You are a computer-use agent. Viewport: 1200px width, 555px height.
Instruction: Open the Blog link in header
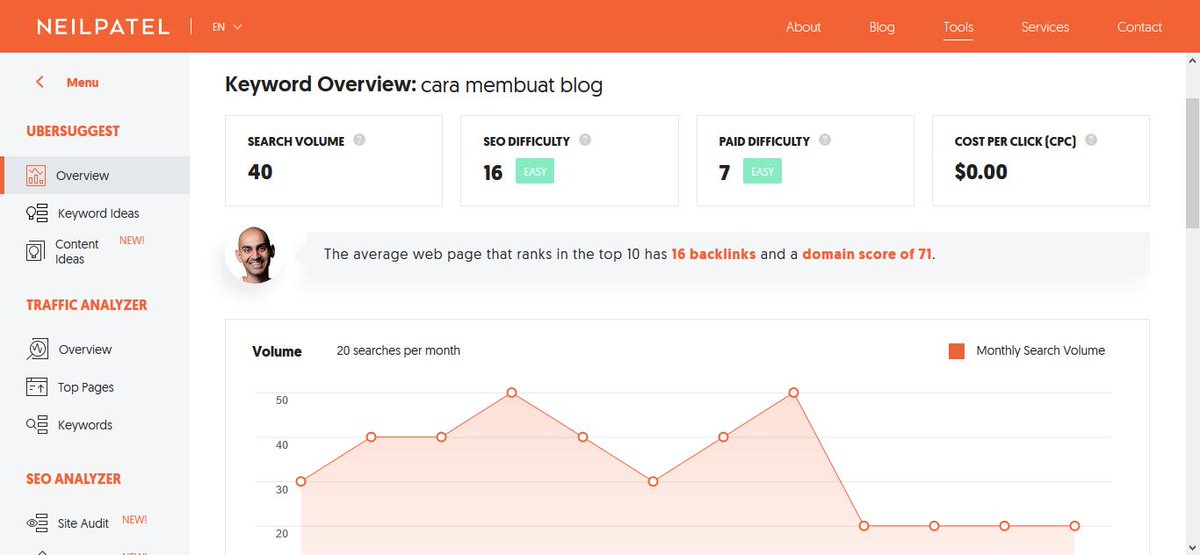(x=882, y=27)
